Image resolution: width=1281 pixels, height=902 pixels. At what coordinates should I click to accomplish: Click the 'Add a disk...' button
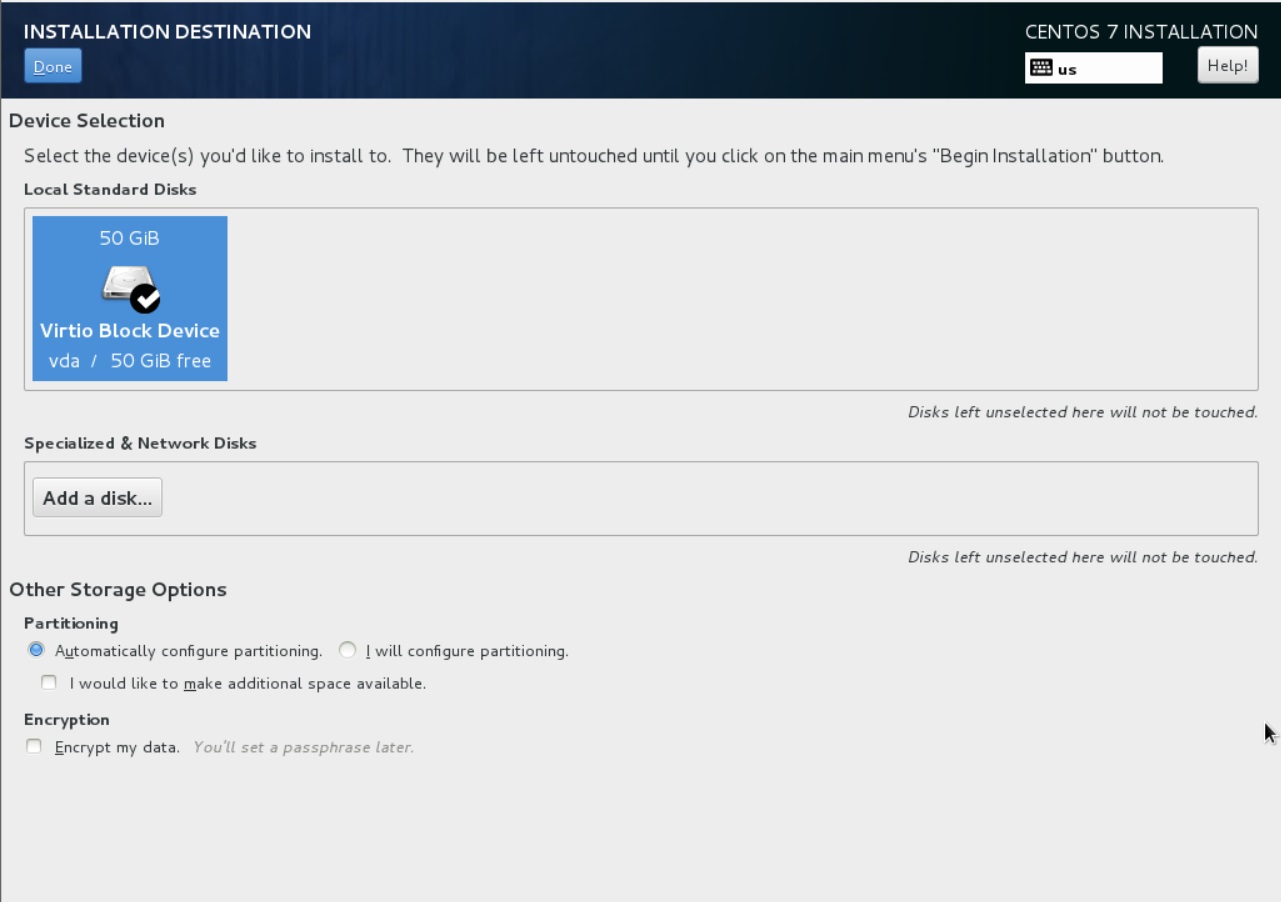97,498
